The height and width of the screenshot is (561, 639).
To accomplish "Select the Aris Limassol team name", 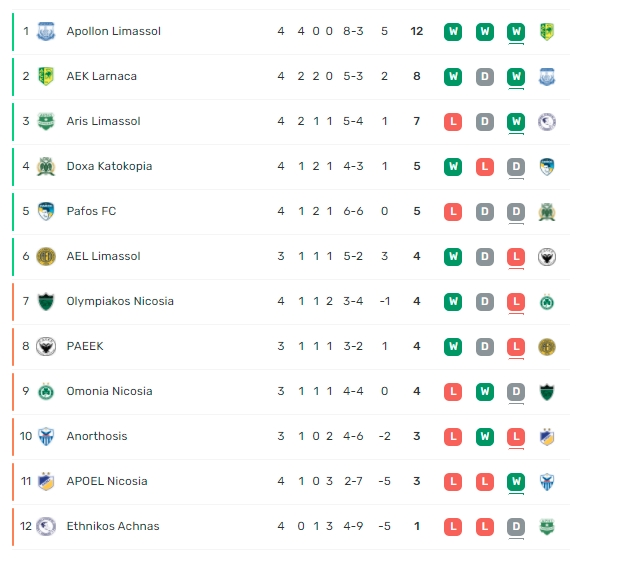I will click(103, 121).
